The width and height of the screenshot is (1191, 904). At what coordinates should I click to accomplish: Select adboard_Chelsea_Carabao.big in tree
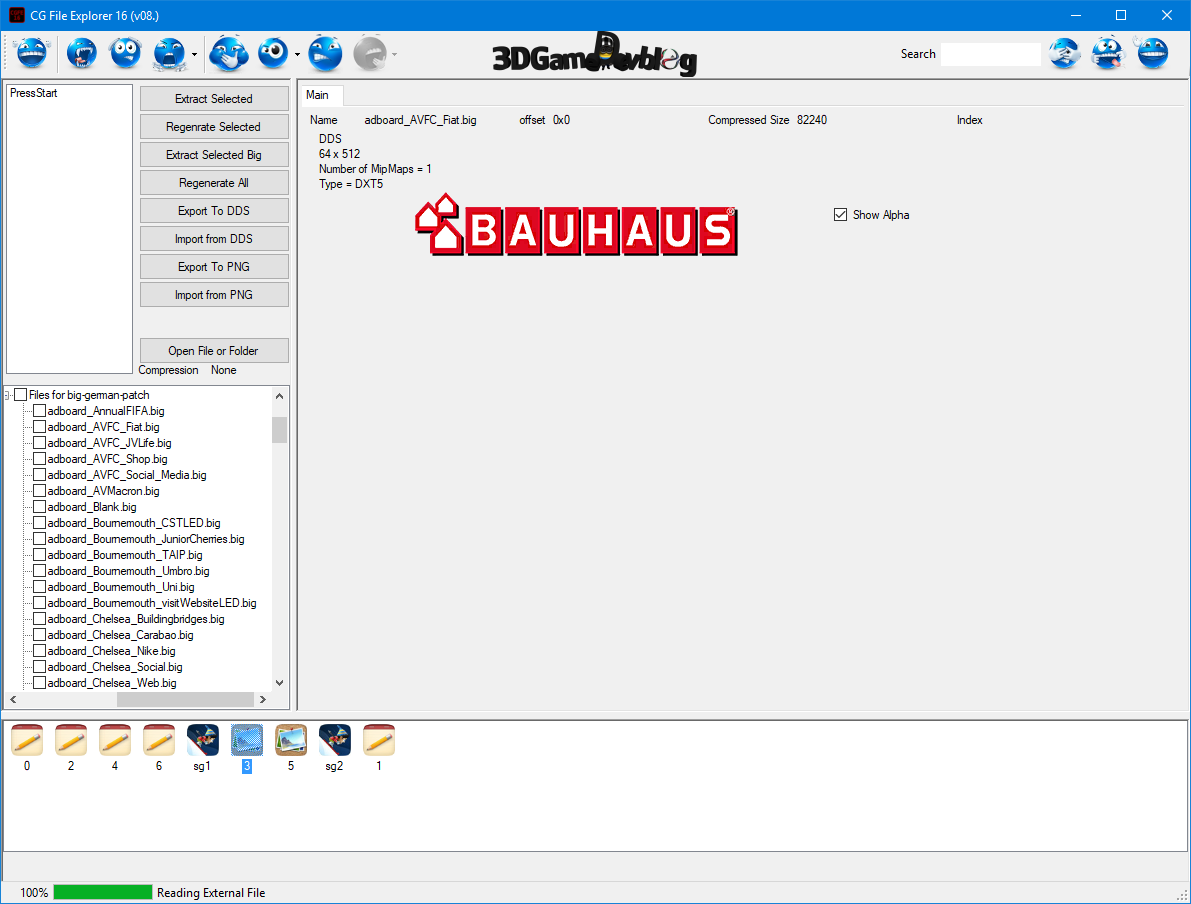tap(120, 635)
